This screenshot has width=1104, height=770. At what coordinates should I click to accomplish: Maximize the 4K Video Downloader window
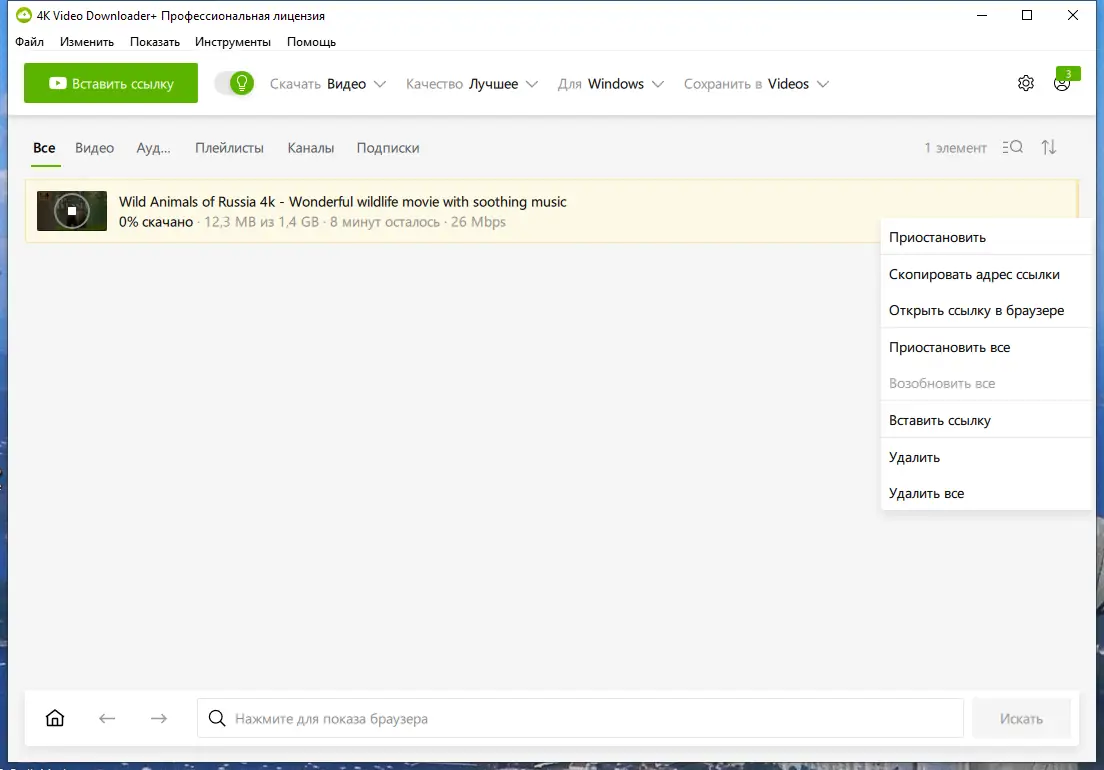click(1027, 15)
